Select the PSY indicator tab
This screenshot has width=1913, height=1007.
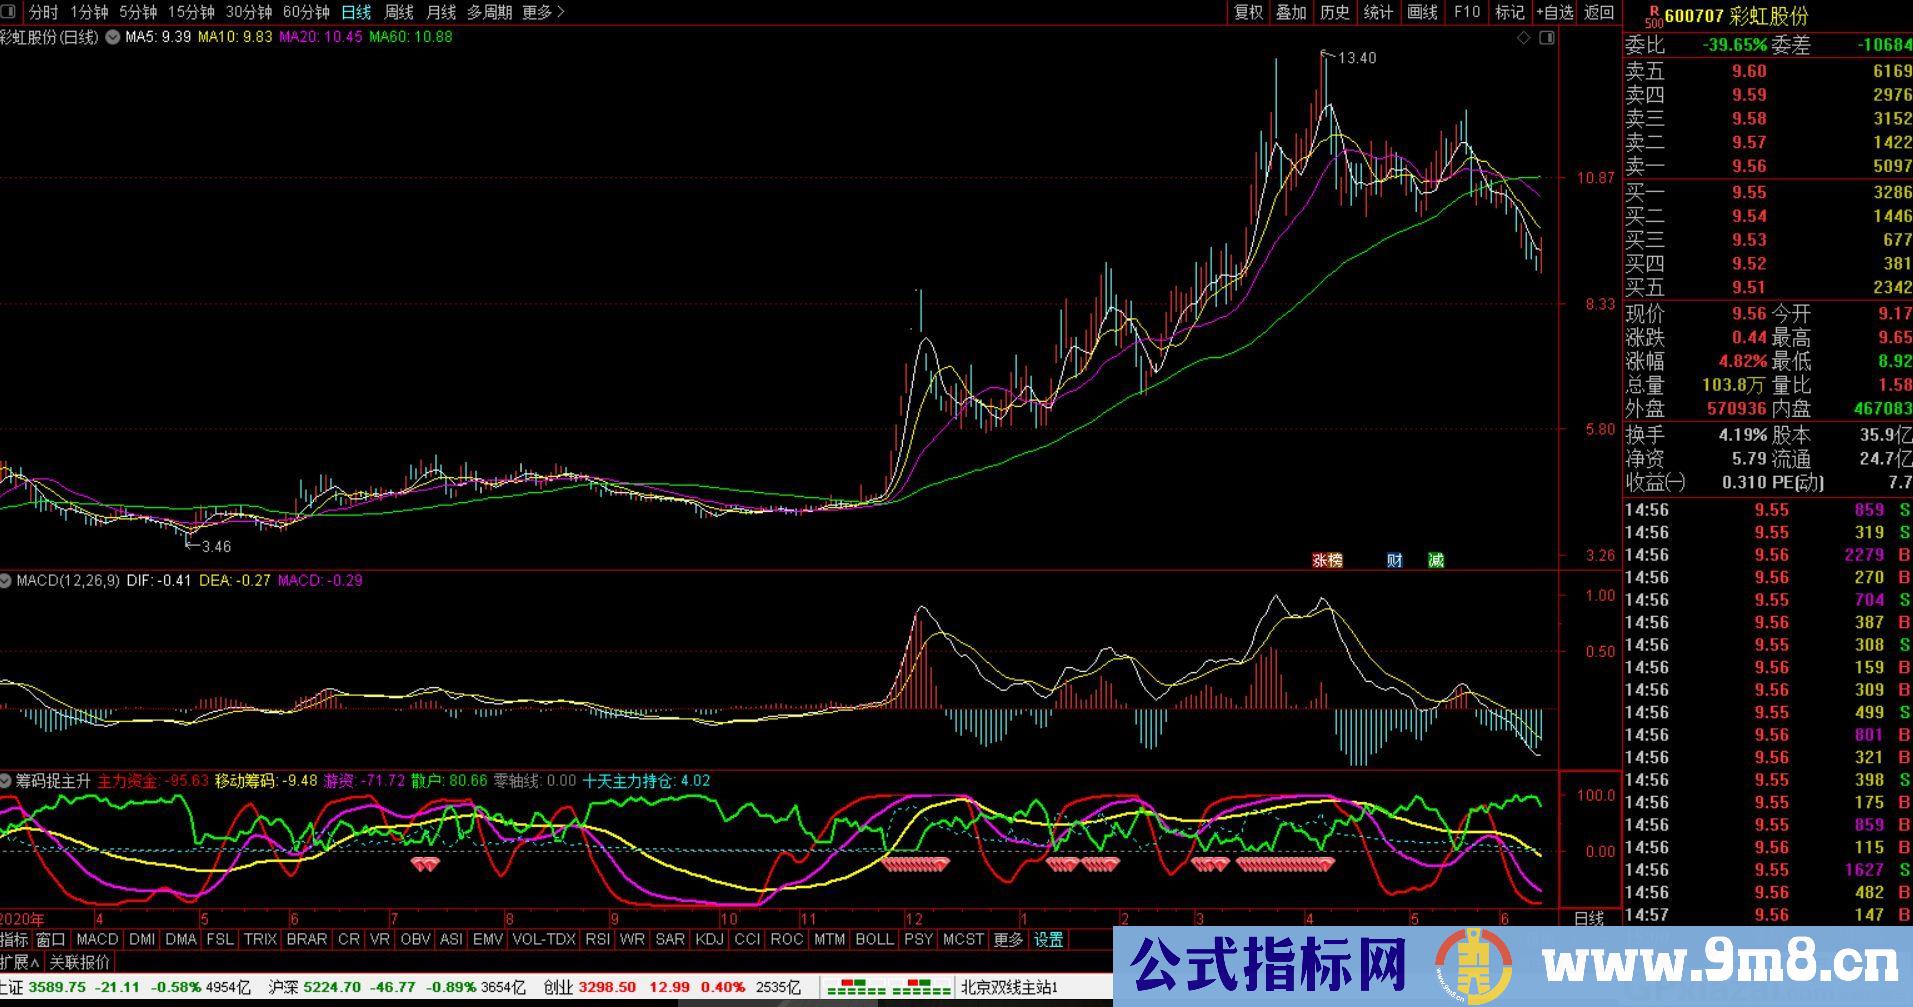pyautogui.click(x=918, y=940)
